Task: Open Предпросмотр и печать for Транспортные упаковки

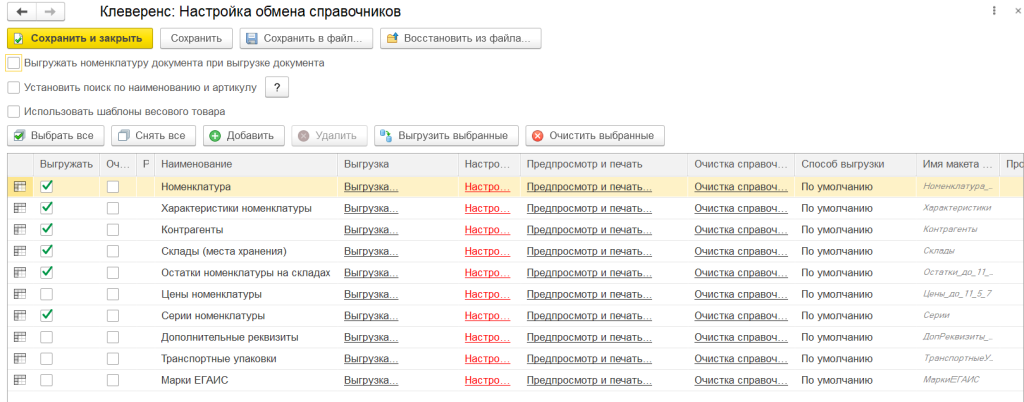Action: pyautogui.click(x=589, y=359)
